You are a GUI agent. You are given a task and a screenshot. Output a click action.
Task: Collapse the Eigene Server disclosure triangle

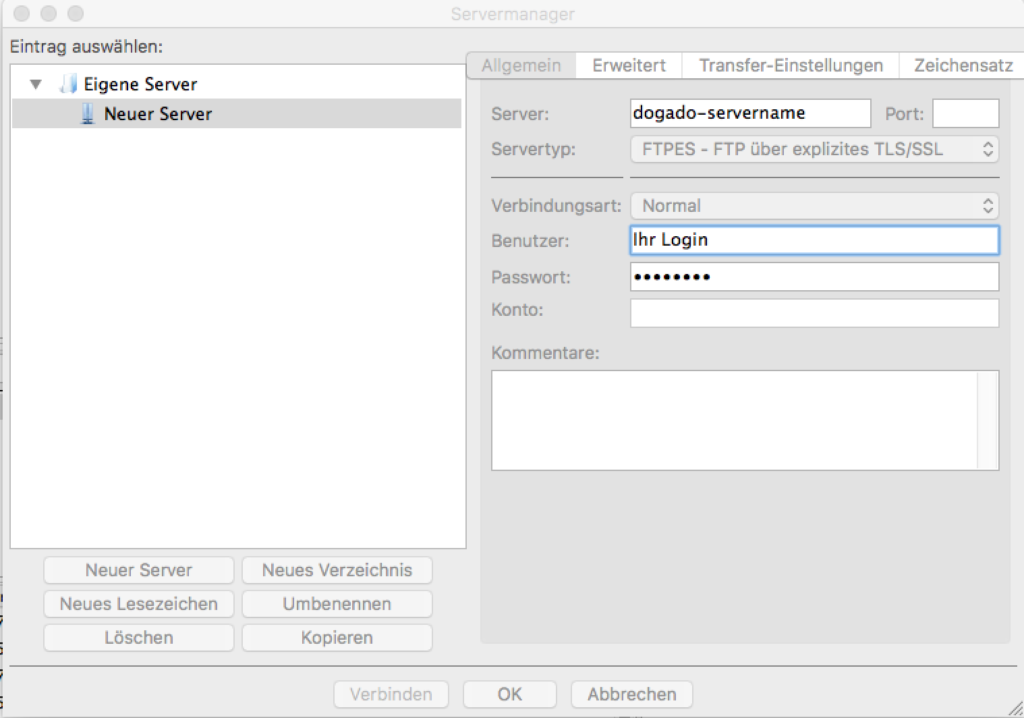35,84
